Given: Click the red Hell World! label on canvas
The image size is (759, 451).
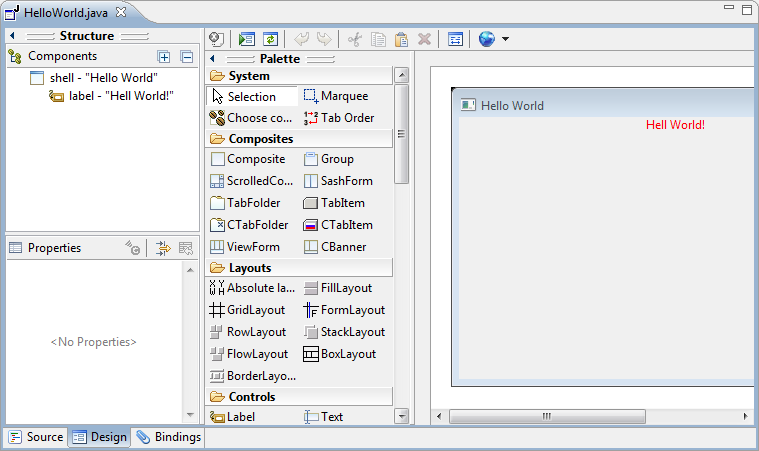Looking at the screenshot, I should click(675, 125).
